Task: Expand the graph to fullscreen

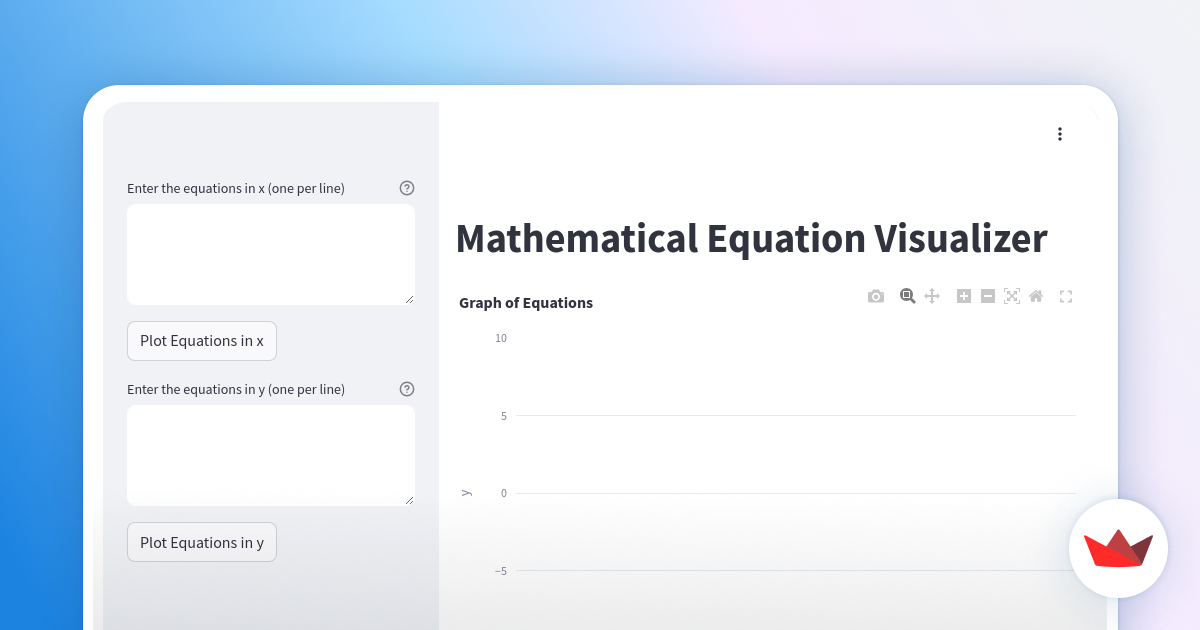Action: (x=1065, y=296)
